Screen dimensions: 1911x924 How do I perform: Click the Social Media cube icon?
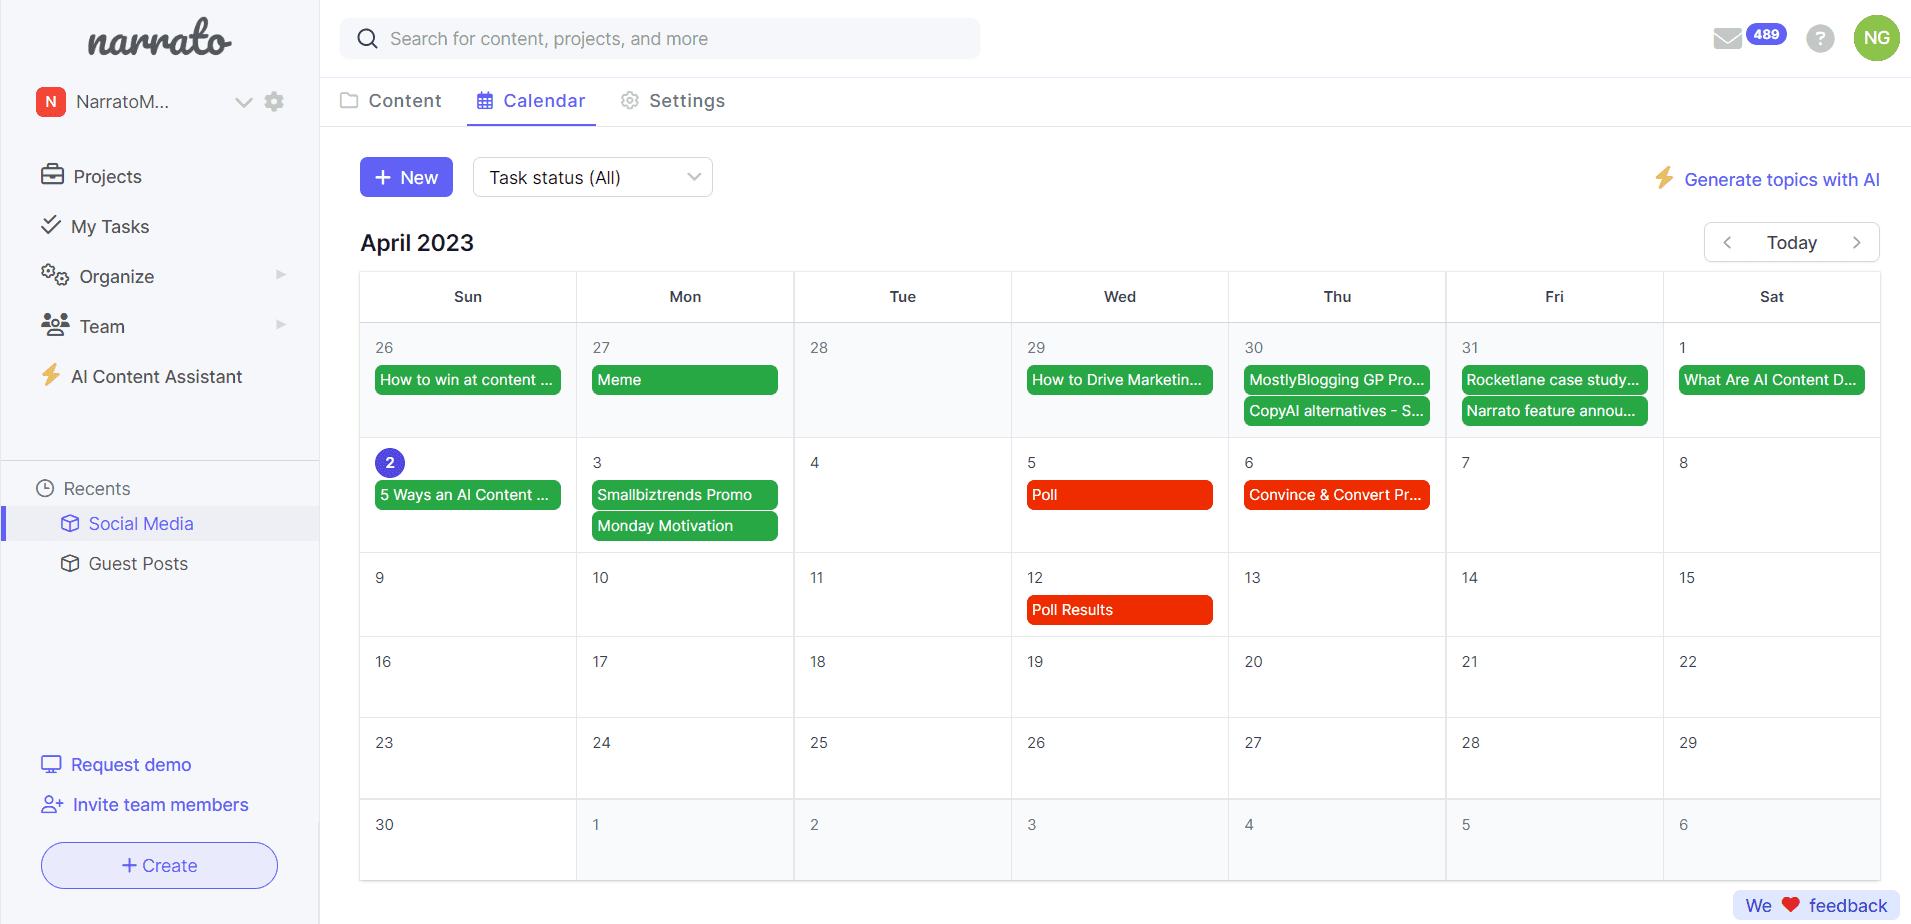(70, 523)
